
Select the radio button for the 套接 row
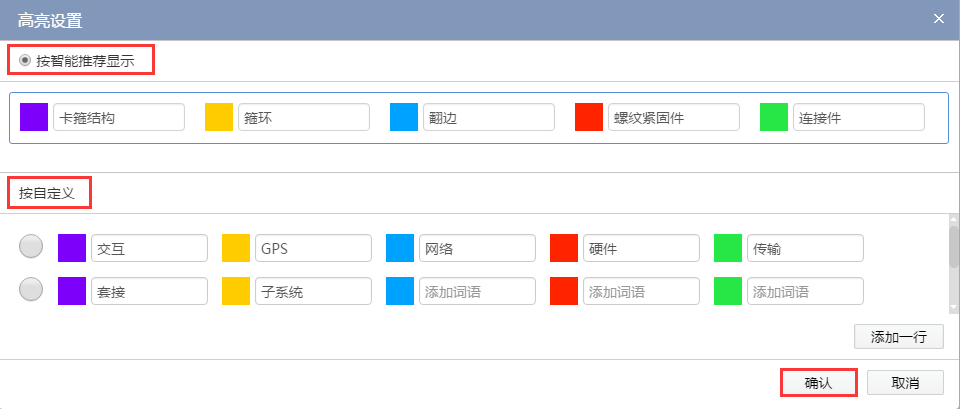click(31, 290)
